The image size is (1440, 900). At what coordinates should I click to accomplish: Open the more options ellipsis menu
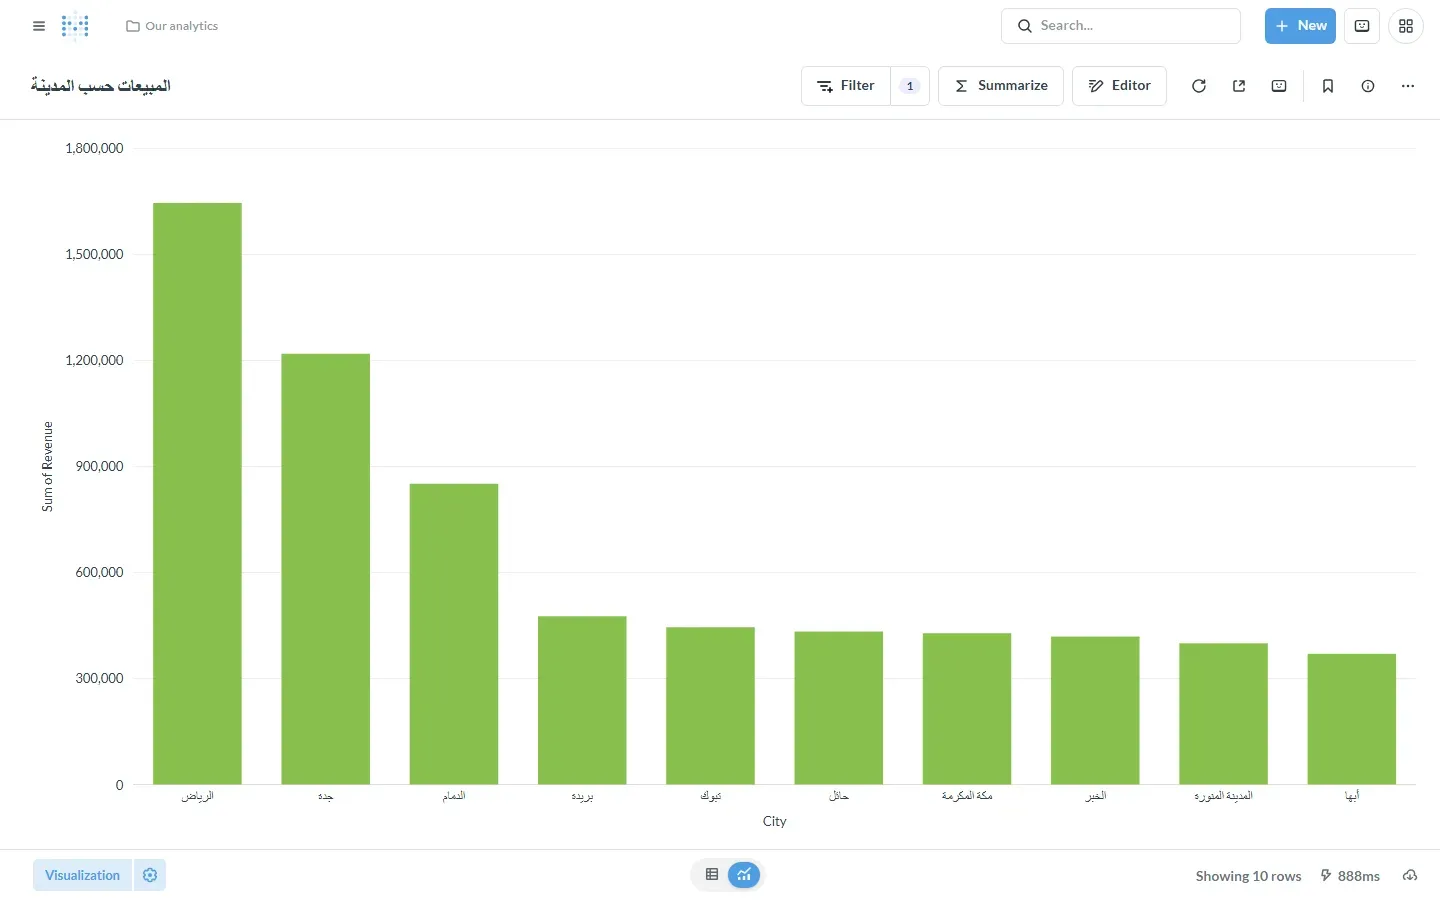tap(1408, 86)
